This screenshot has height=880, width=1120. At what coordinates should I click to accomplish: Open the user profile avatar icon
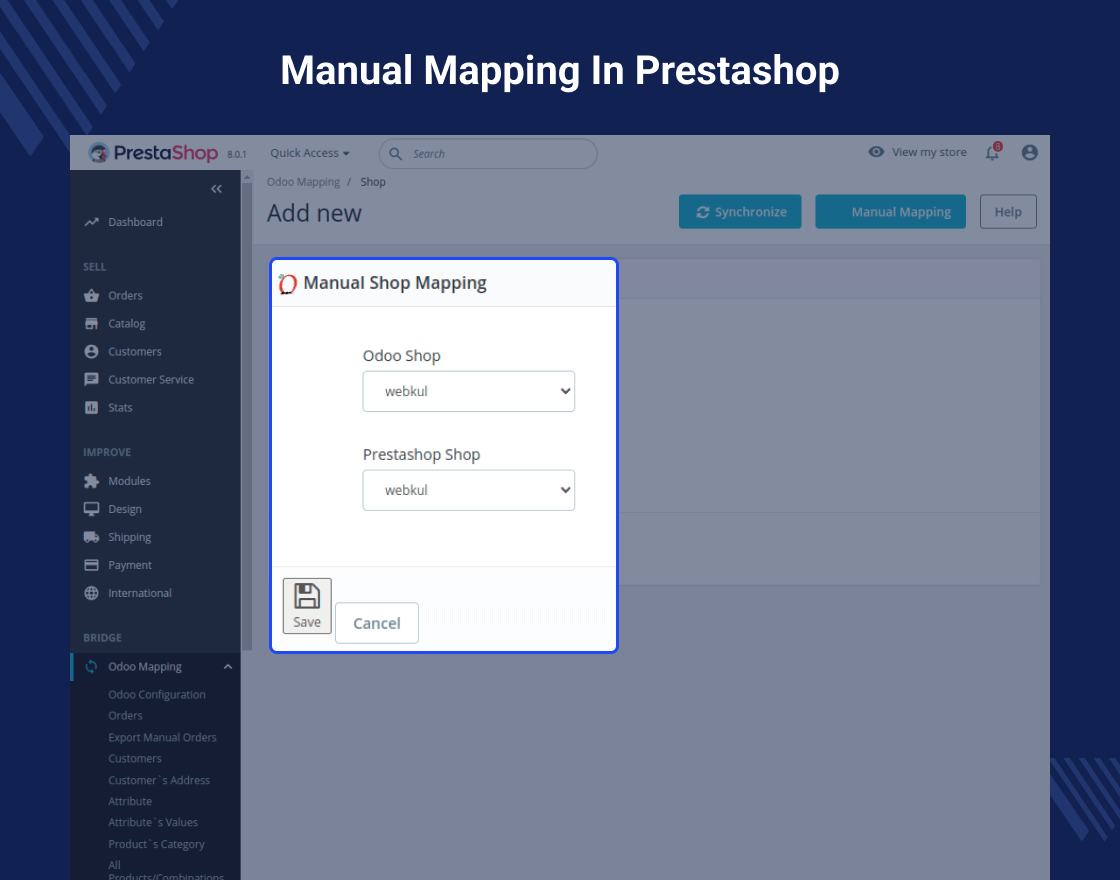1029,152
